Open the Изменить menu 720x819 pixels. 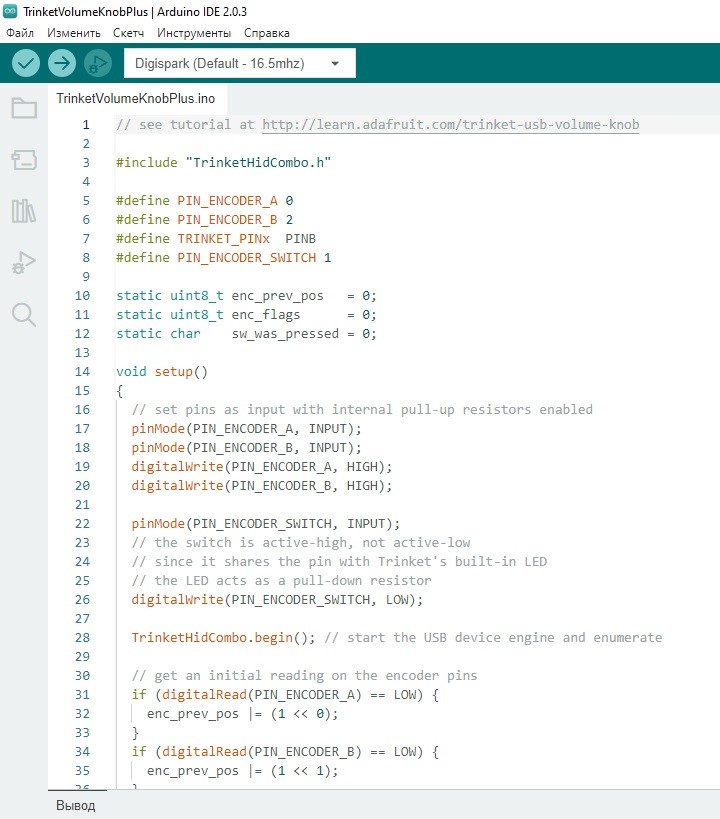[x=74, y=33]
